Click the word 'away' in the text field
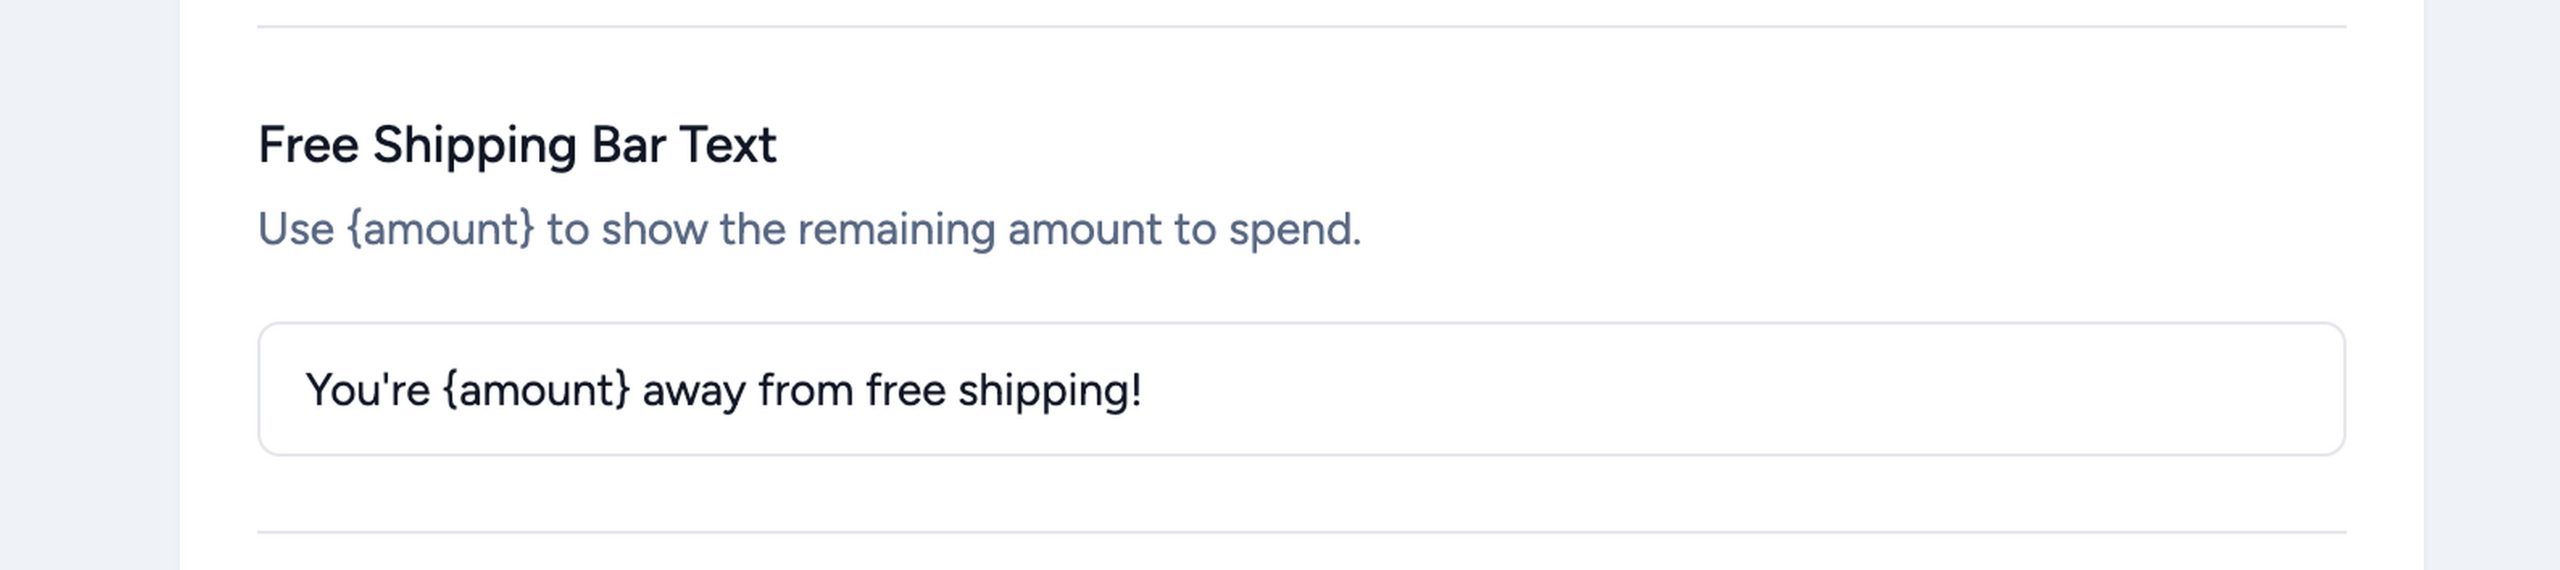The height and width of the screenshot is (570, 2560). (x=693, y=390)
